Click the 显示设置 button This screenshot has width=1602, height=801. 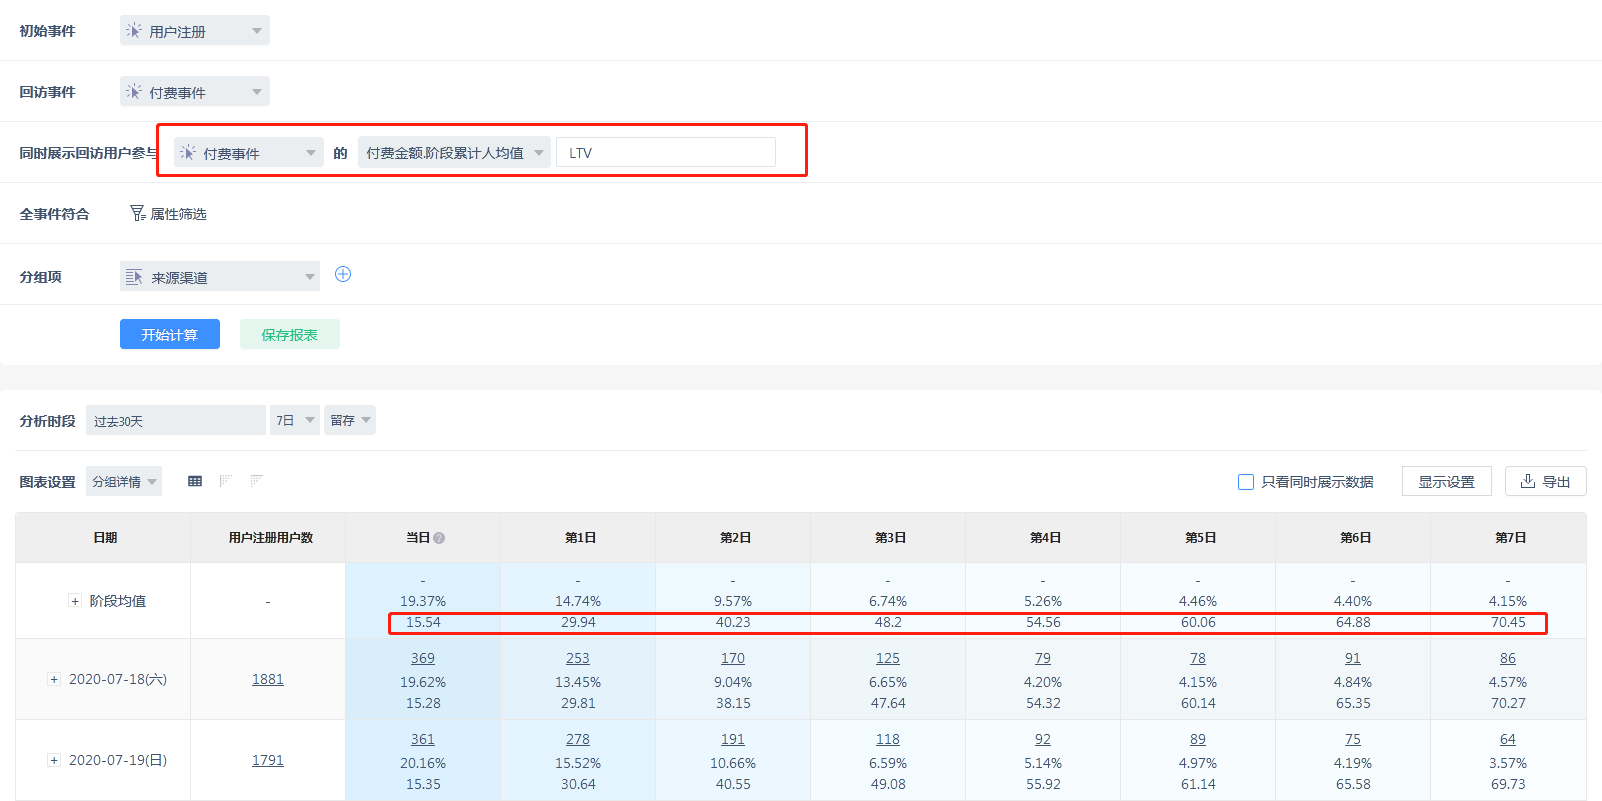[1447, 481]
